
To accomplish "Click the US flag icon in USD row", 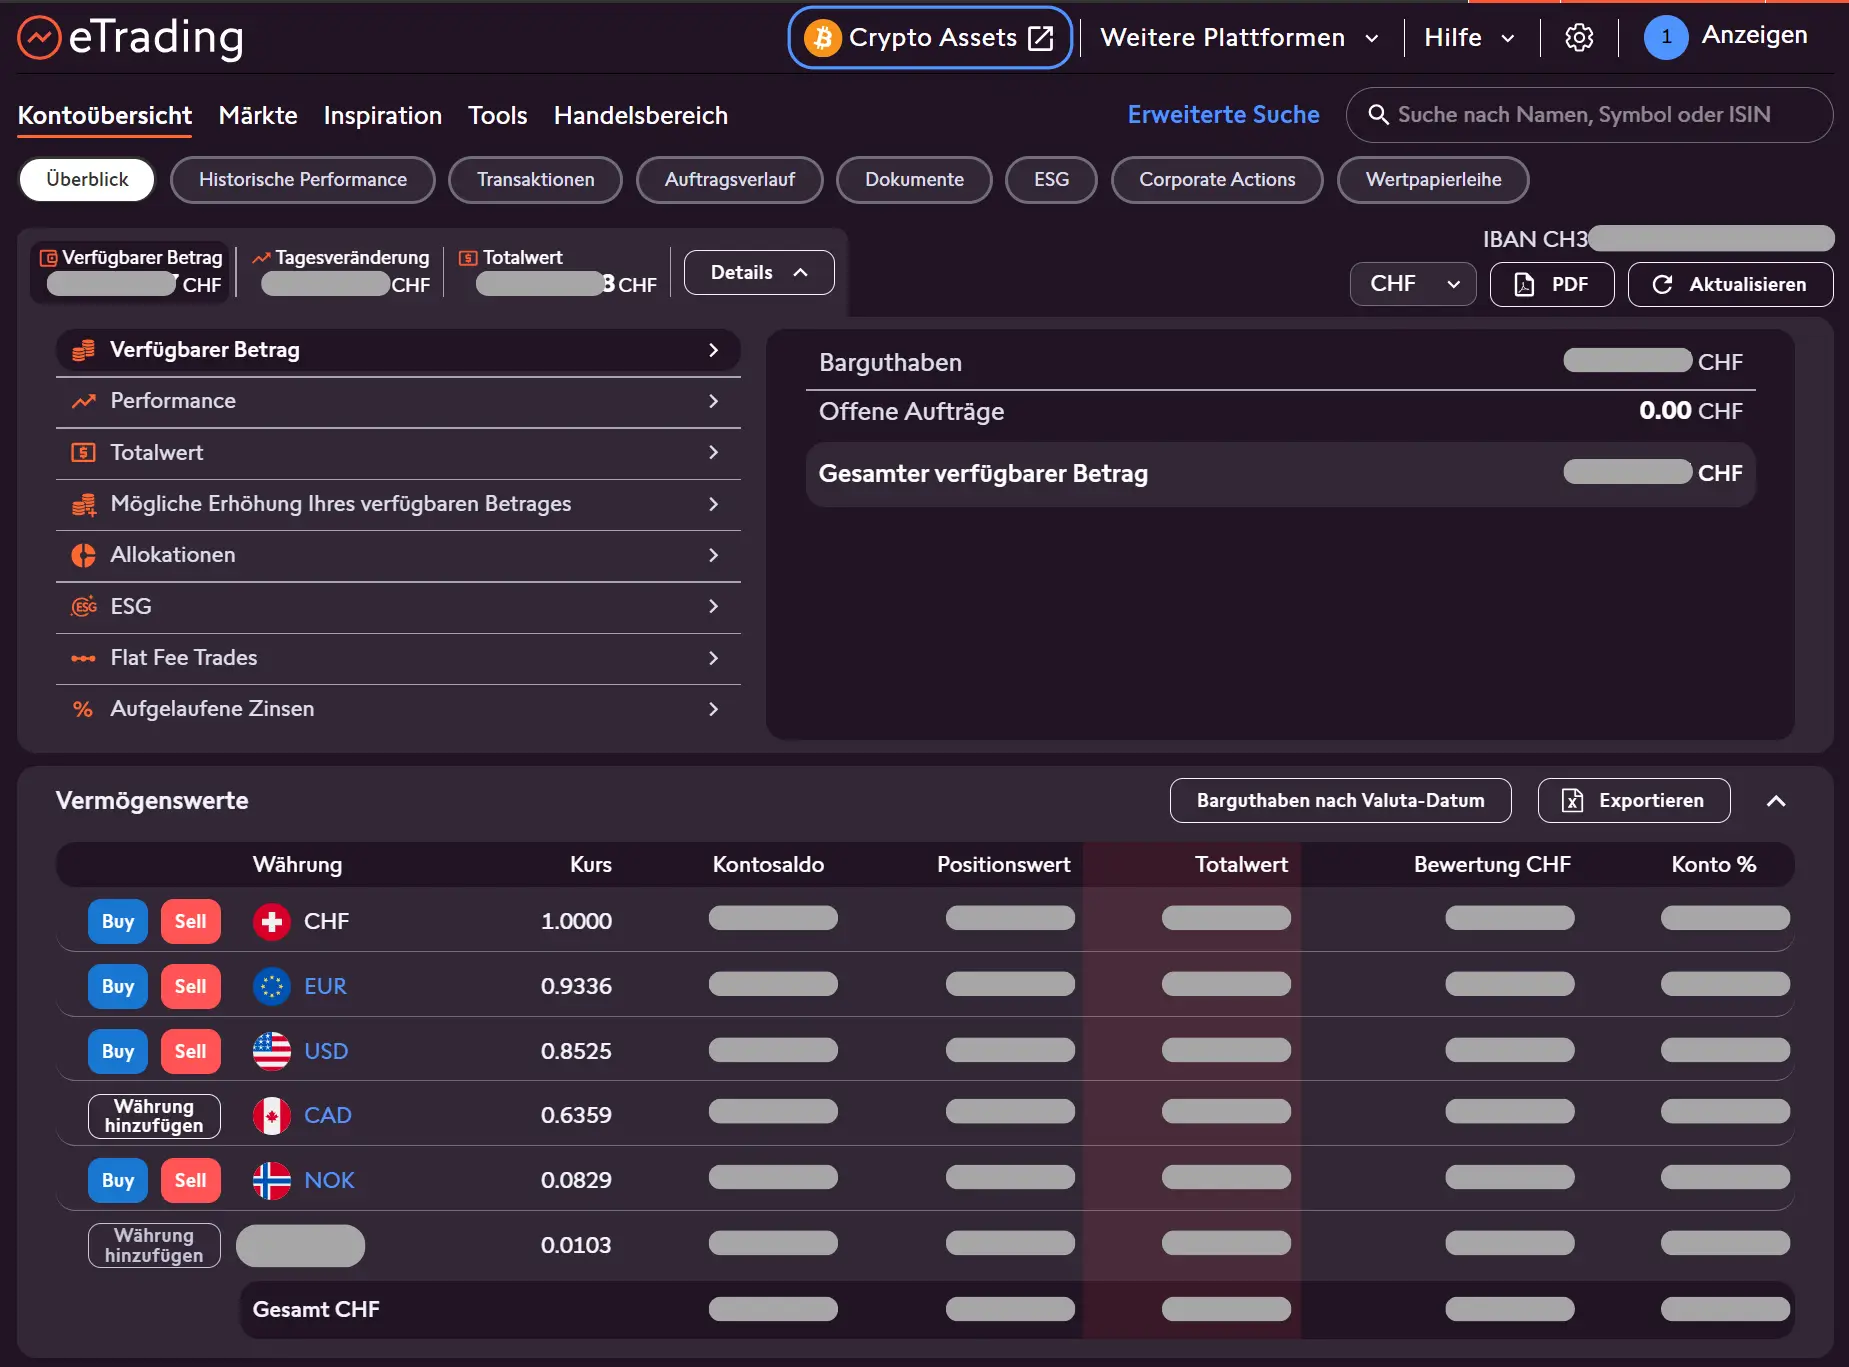I will pyautogui.click(x=271, y=1051).
